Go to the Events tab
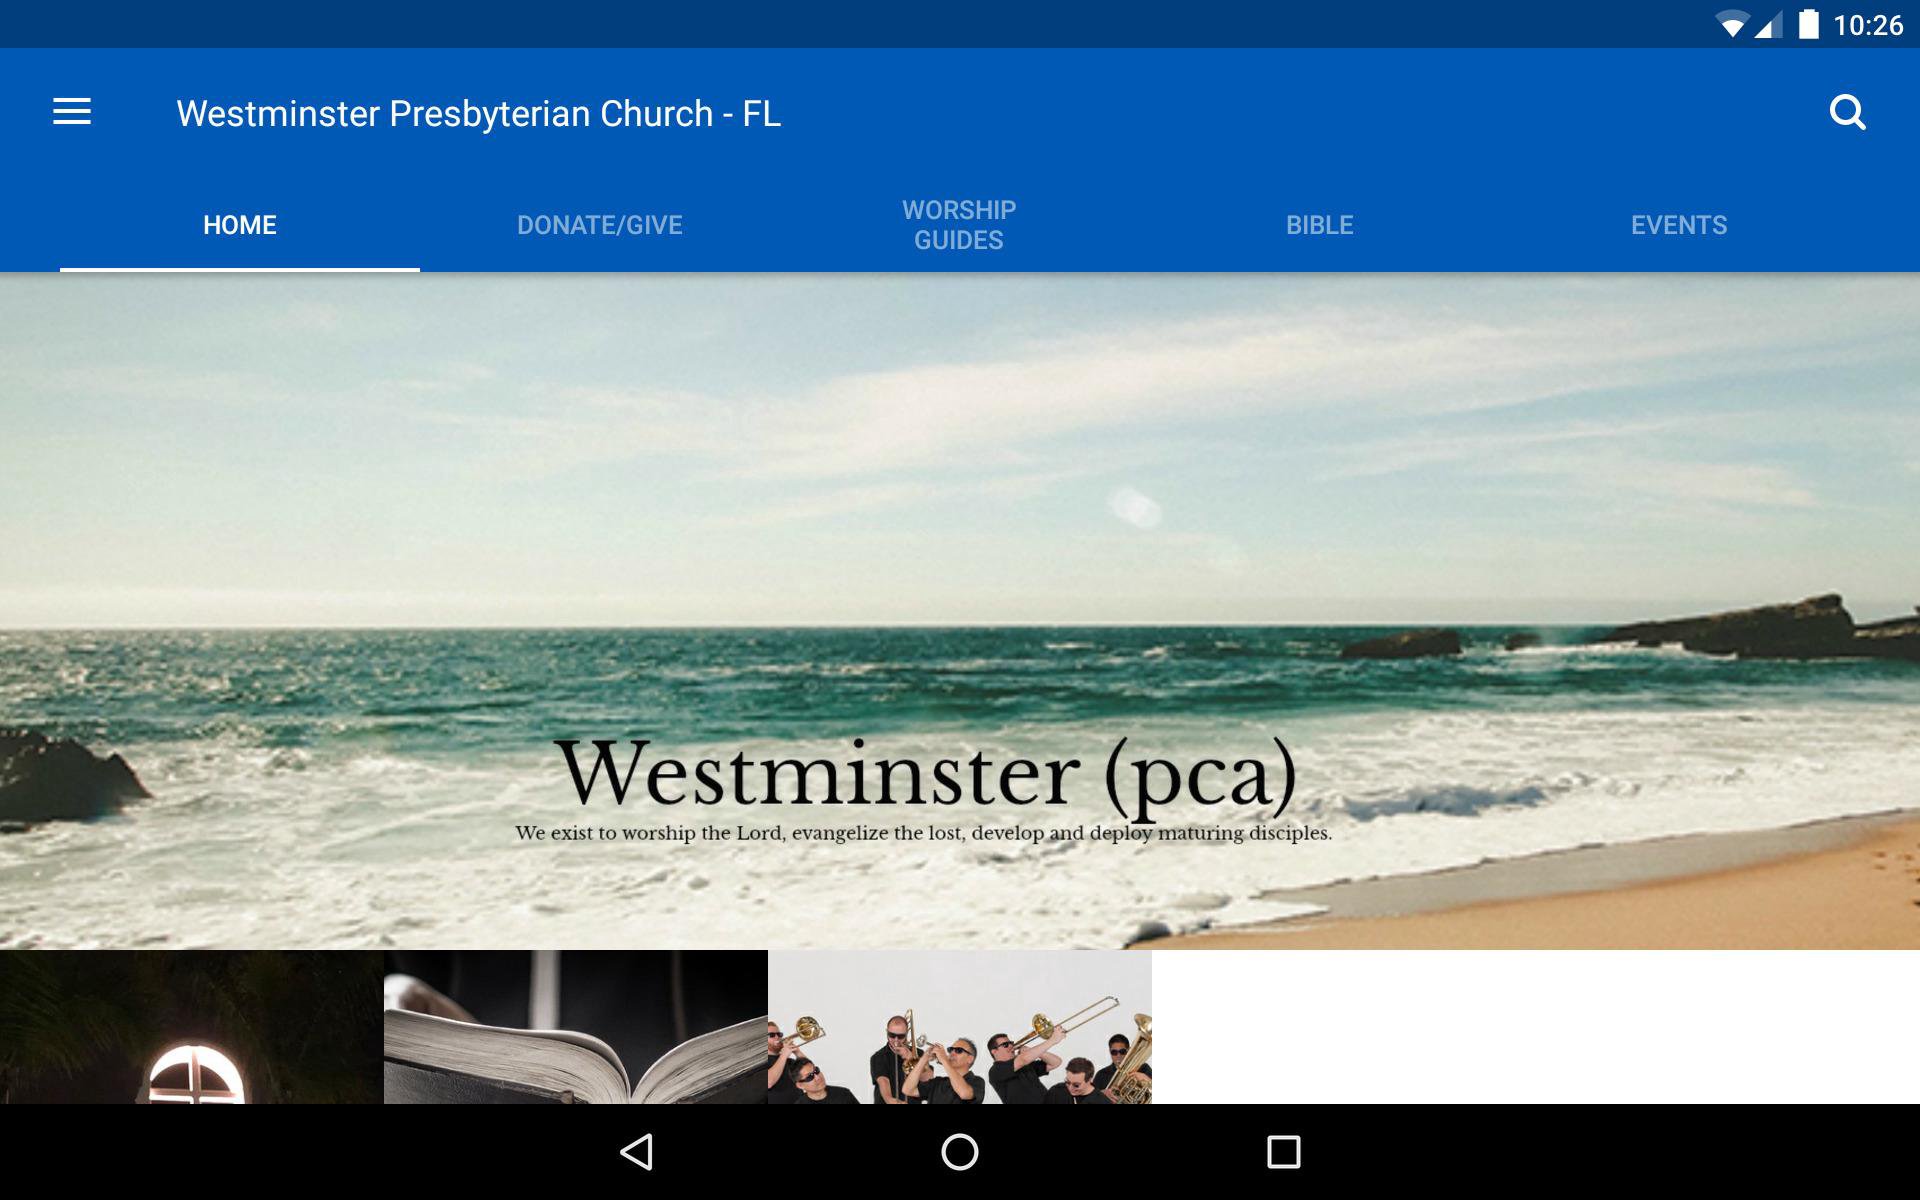The image size is (1920, 1200). point(1679,225)
